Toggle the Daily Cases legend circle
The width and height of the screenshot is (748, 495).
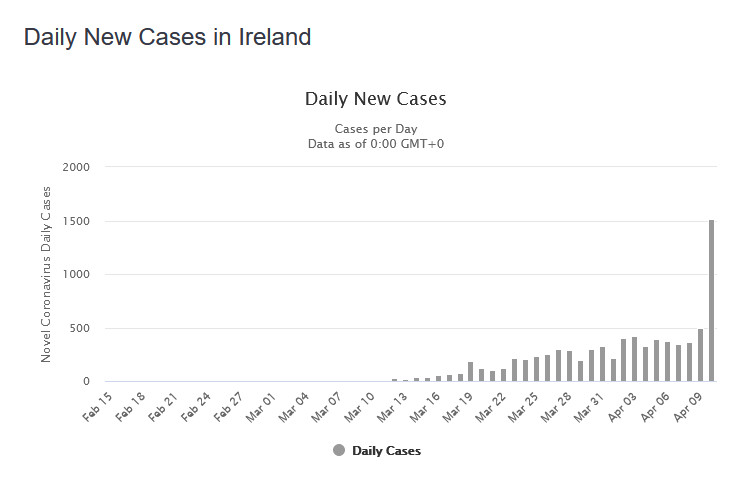pos(339,450)
